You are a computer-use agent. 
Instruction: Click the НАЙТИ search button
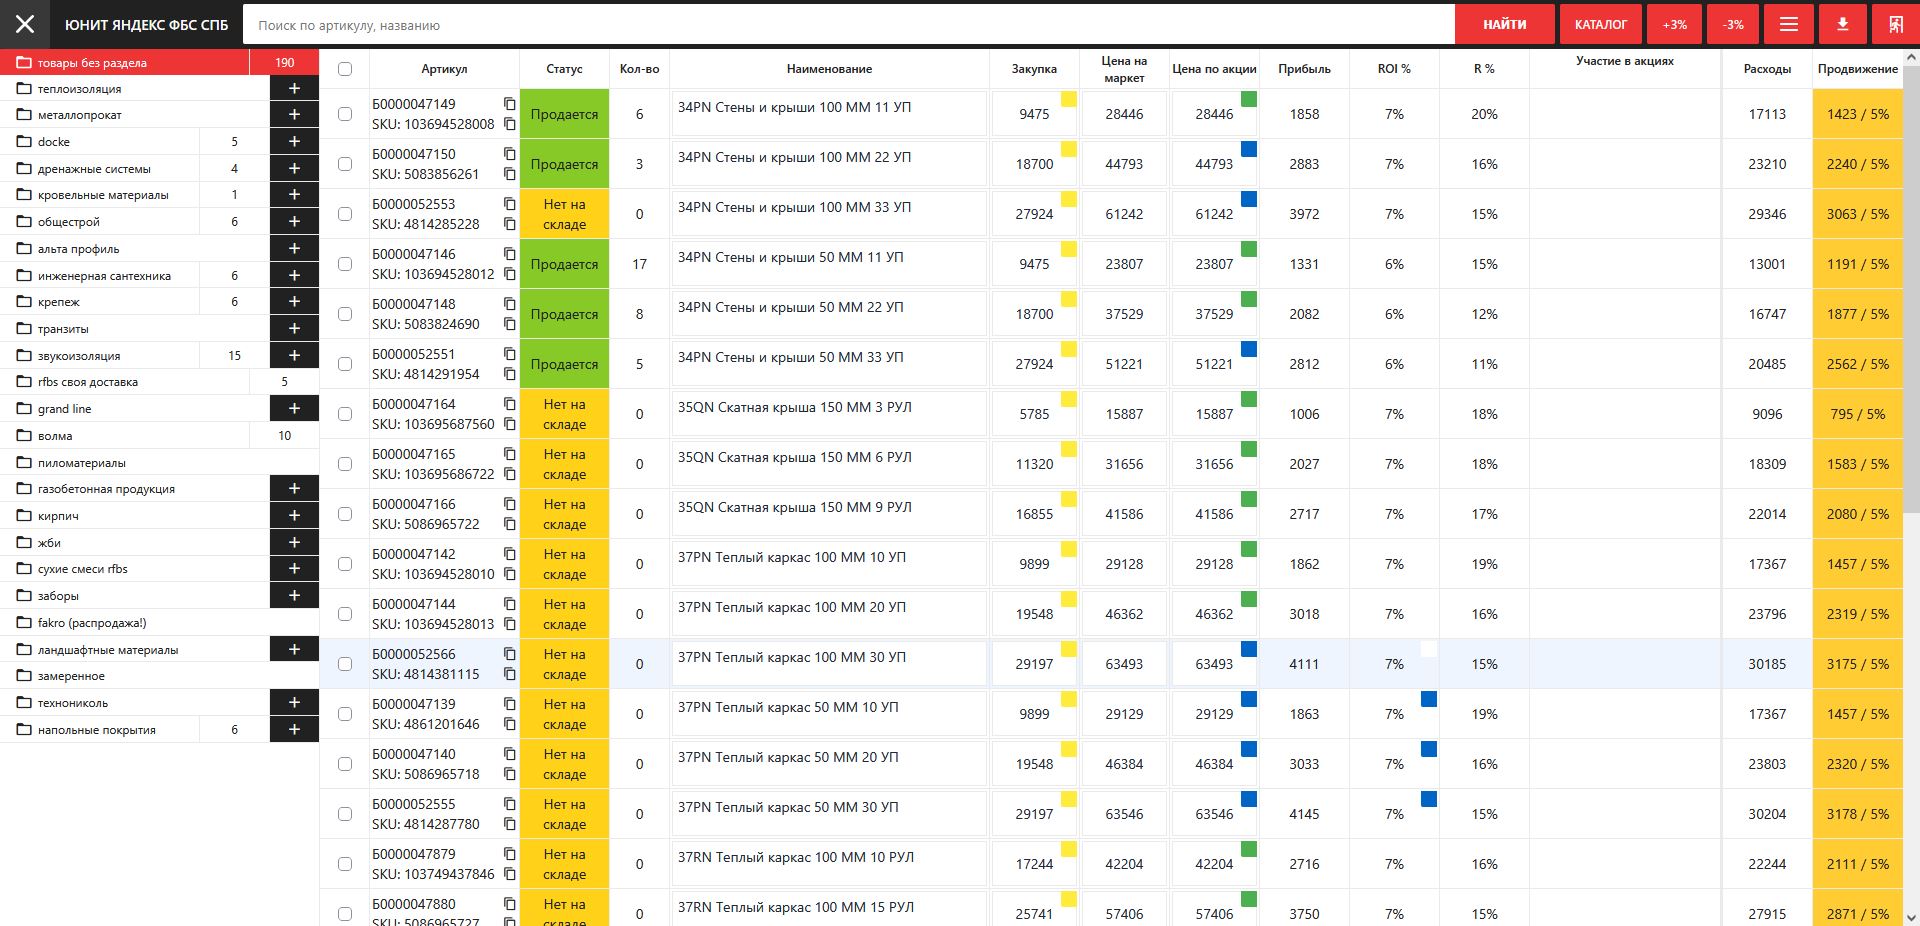(x=1504, y=25)
